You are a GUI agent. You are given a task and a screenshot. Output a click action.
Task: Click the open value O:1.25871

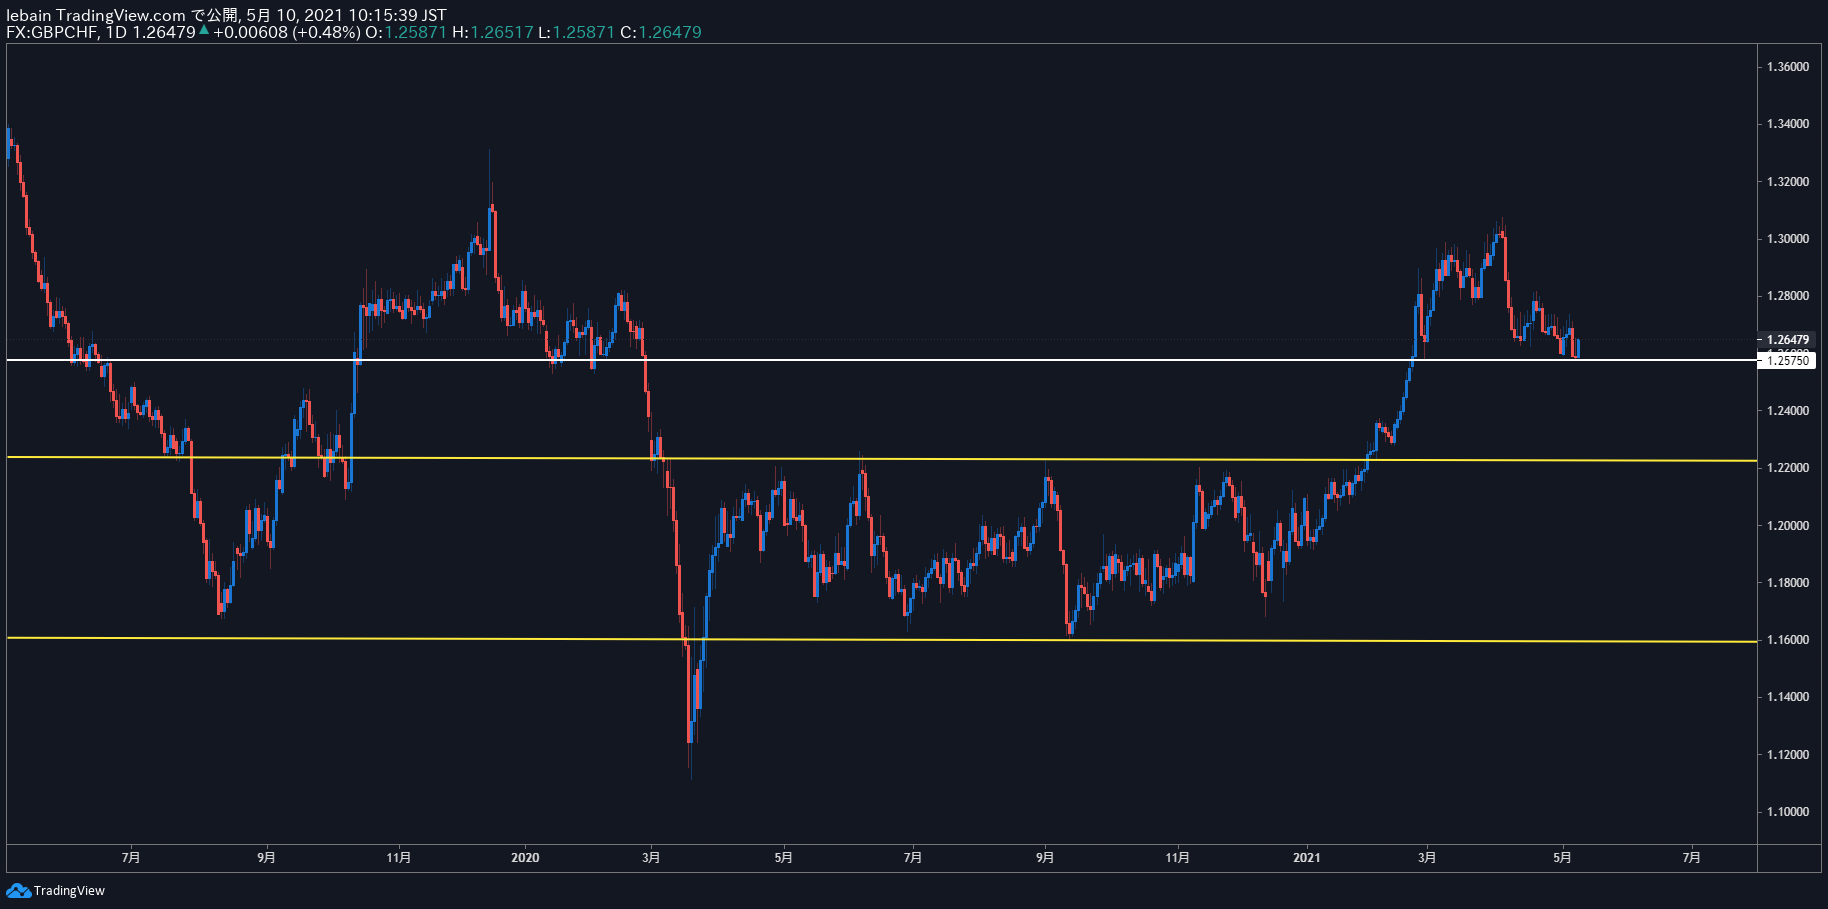pyautogui.click(x=405, y=32)
